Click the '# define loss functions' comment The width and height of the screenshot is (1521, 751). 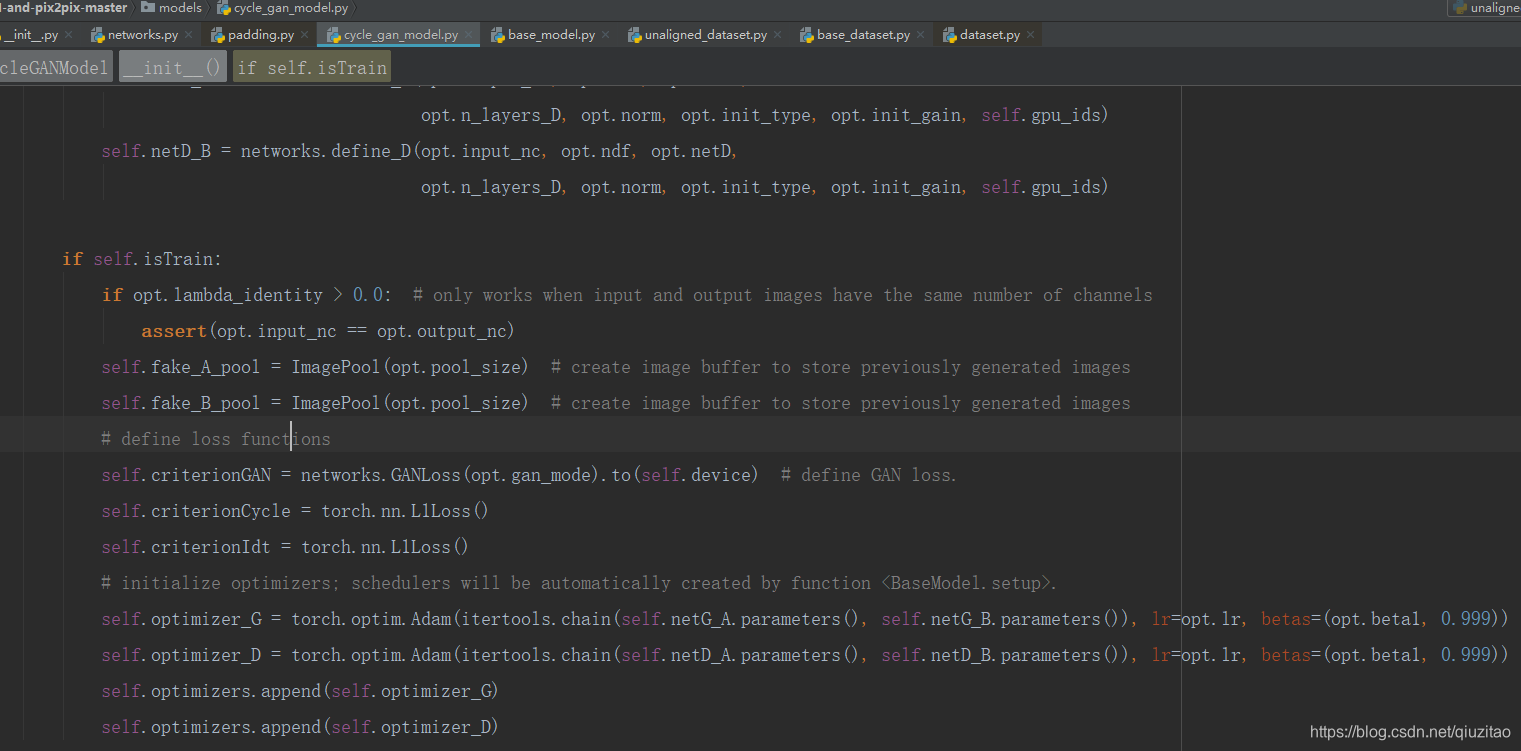(x=216, y=439)
